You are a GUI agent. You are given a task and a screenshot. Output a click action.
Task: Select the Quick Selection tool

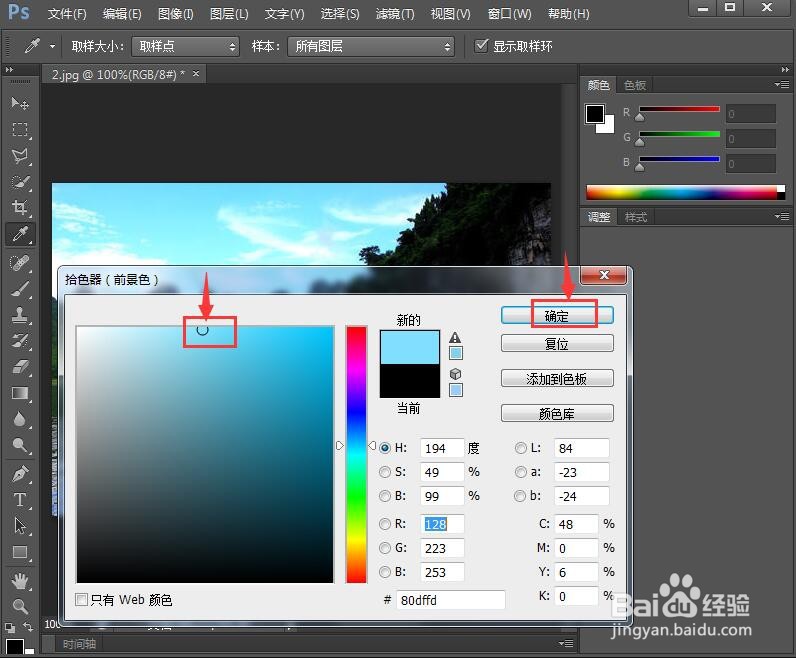pyautogui.click(x=20, y=182)
